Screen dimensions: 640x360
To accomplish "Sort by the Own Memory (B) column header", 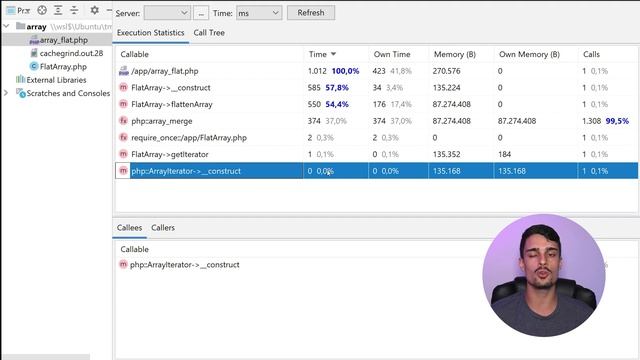I will [529, 54].
